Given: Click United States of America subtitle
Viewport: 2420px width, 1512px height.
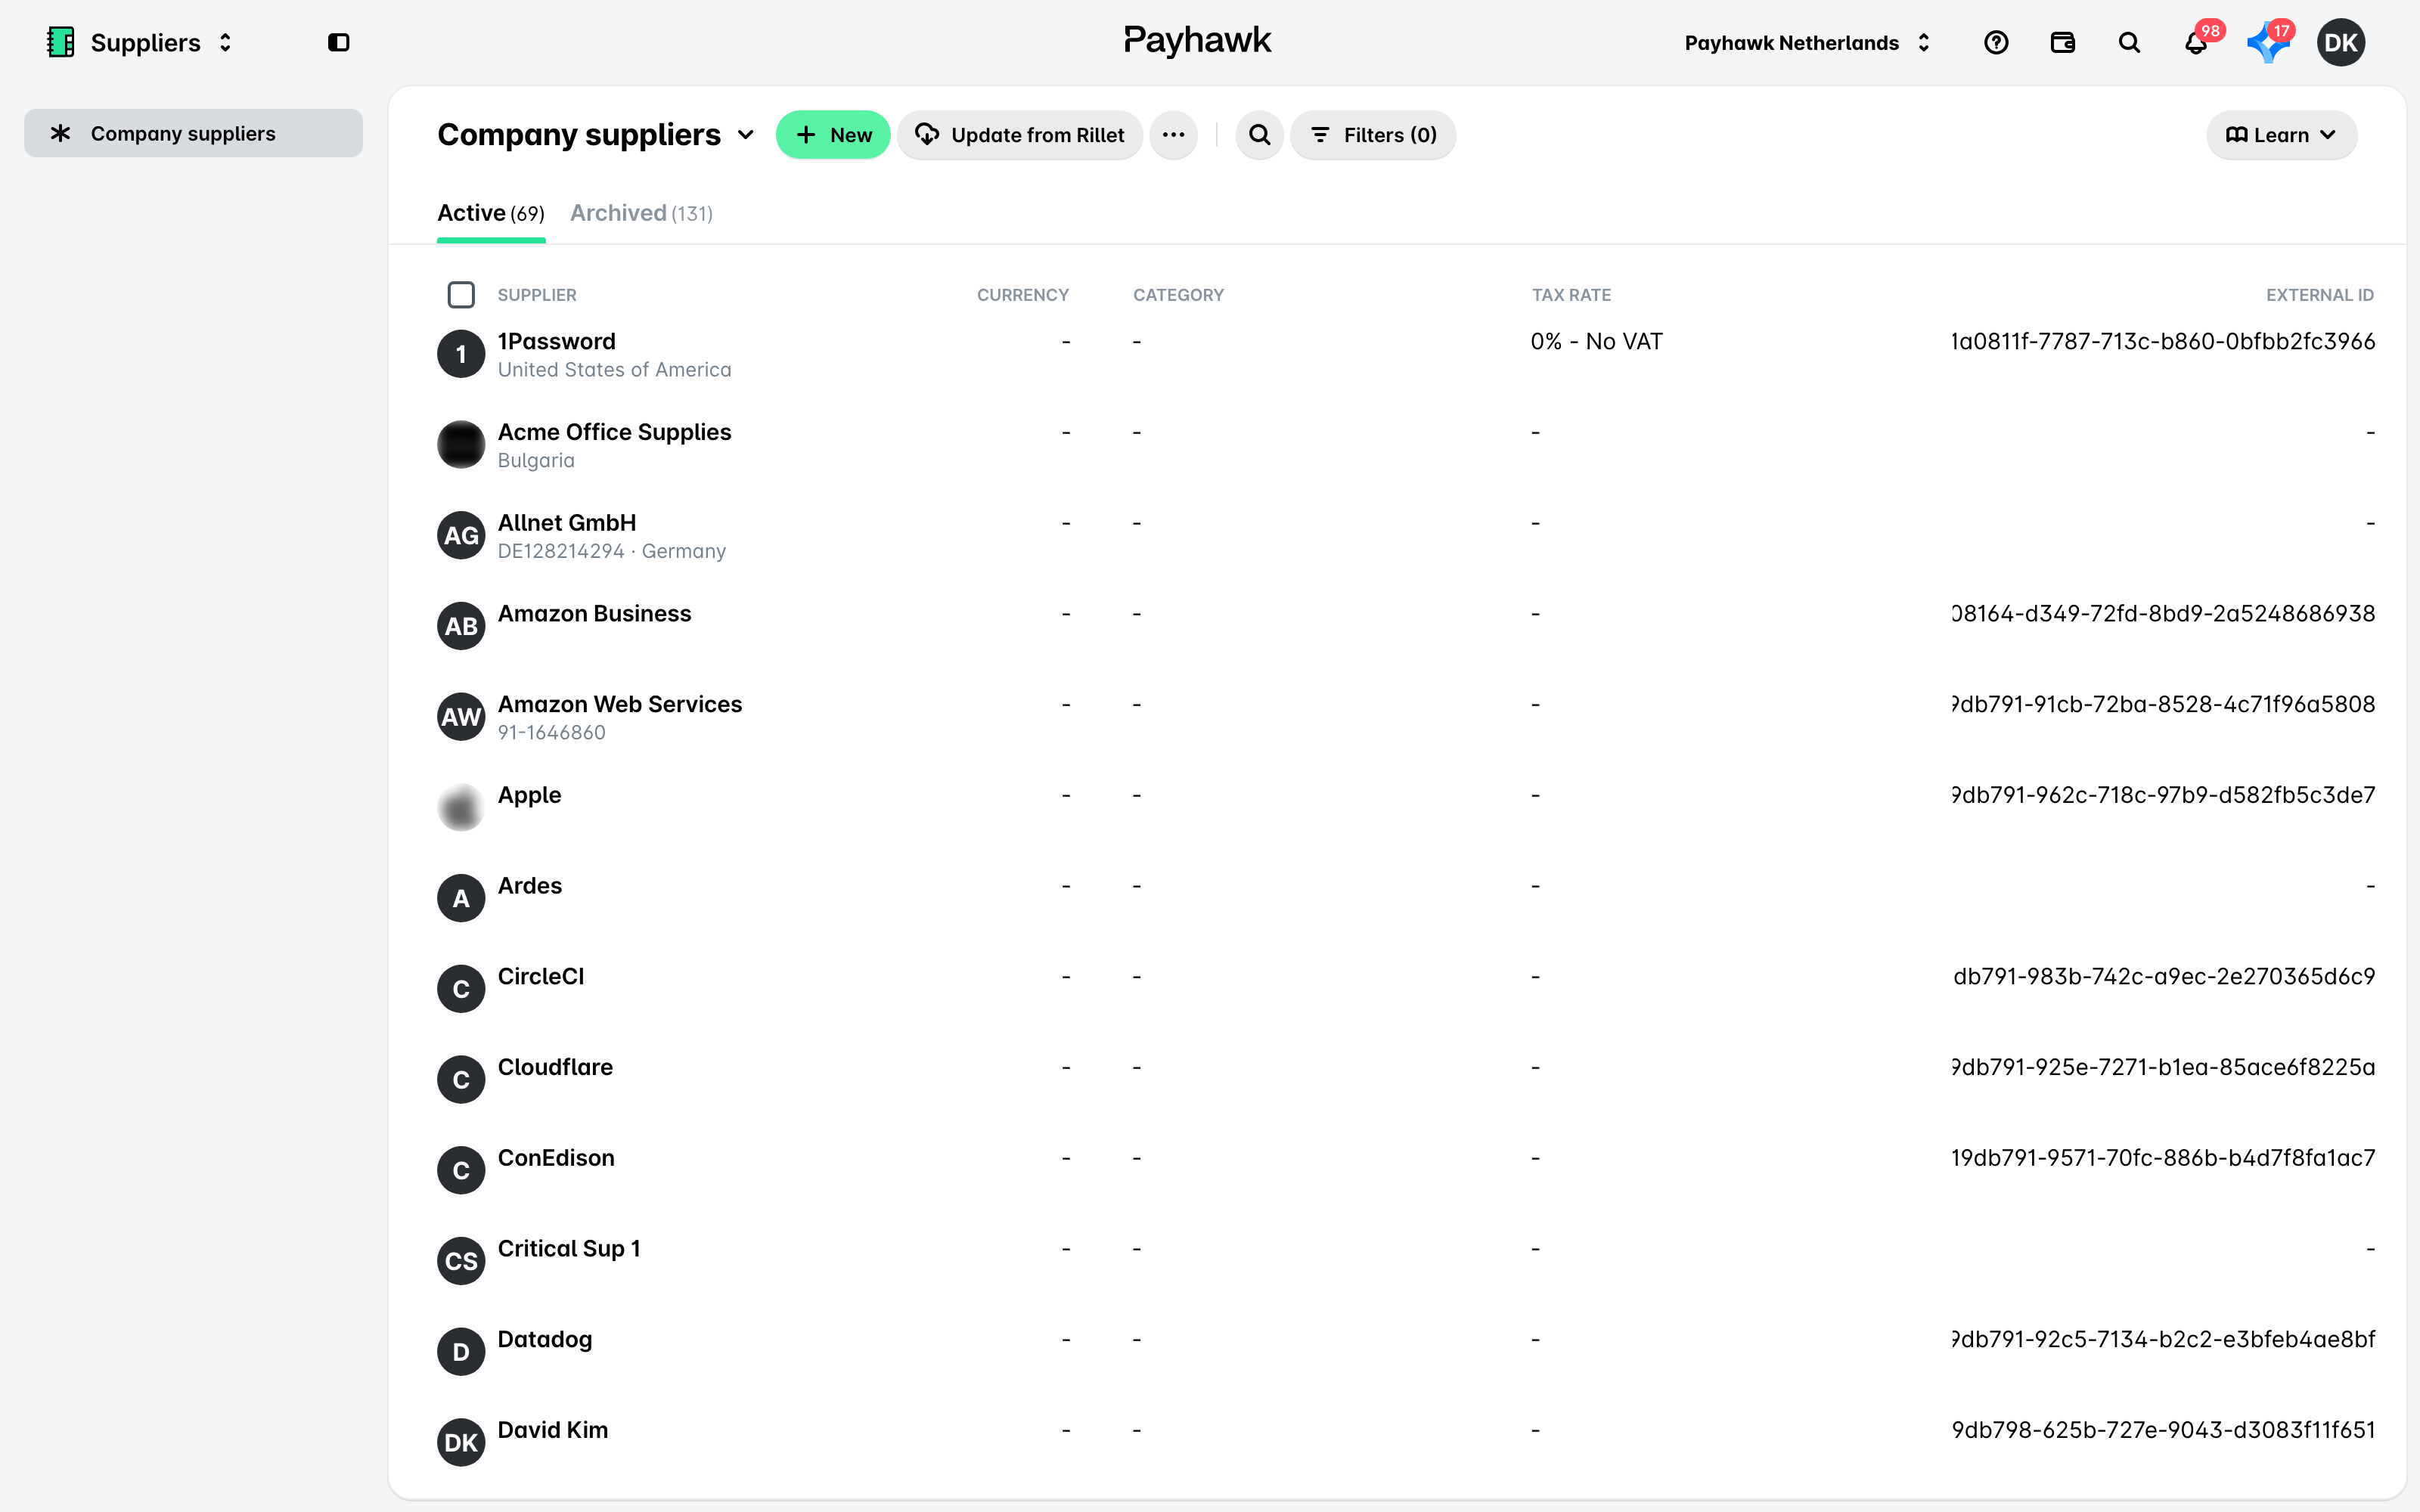Looking at the screenshot, I should (x=615, y=370).
